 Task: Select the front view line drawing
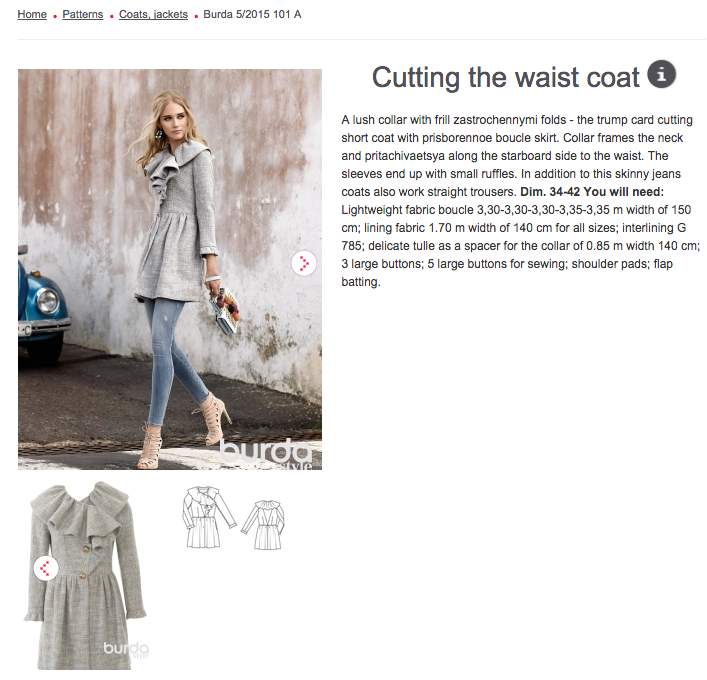point(209,517)
